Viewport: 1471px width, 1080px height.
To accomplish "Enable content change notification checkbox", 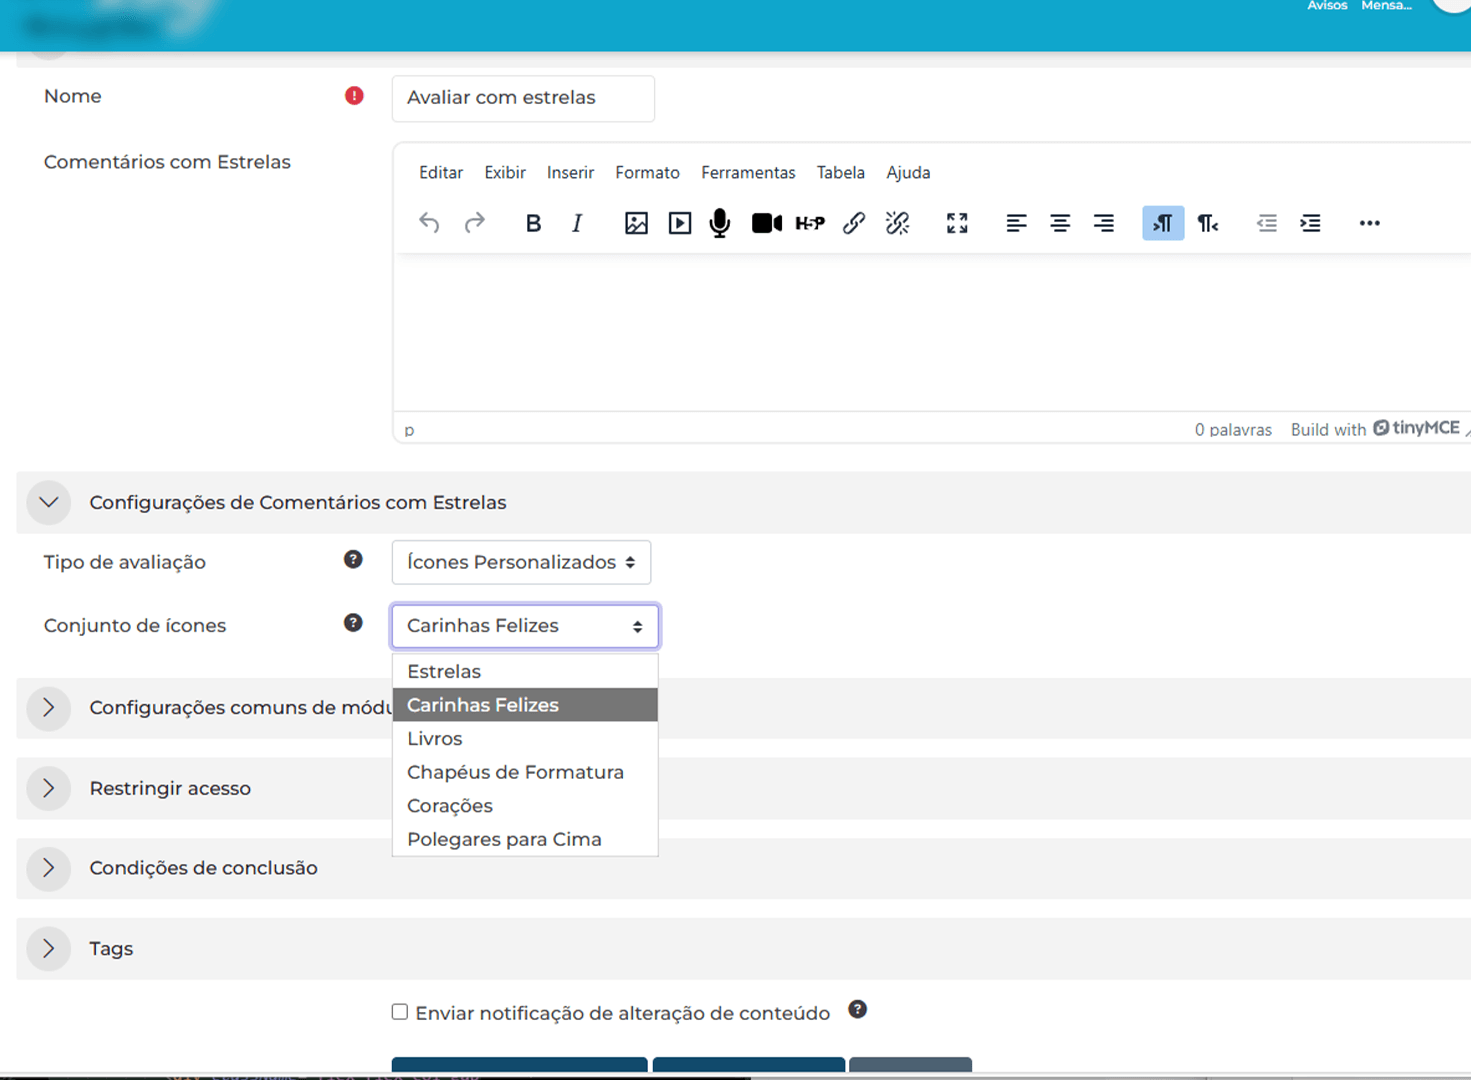I will (x=400, y=1012).
